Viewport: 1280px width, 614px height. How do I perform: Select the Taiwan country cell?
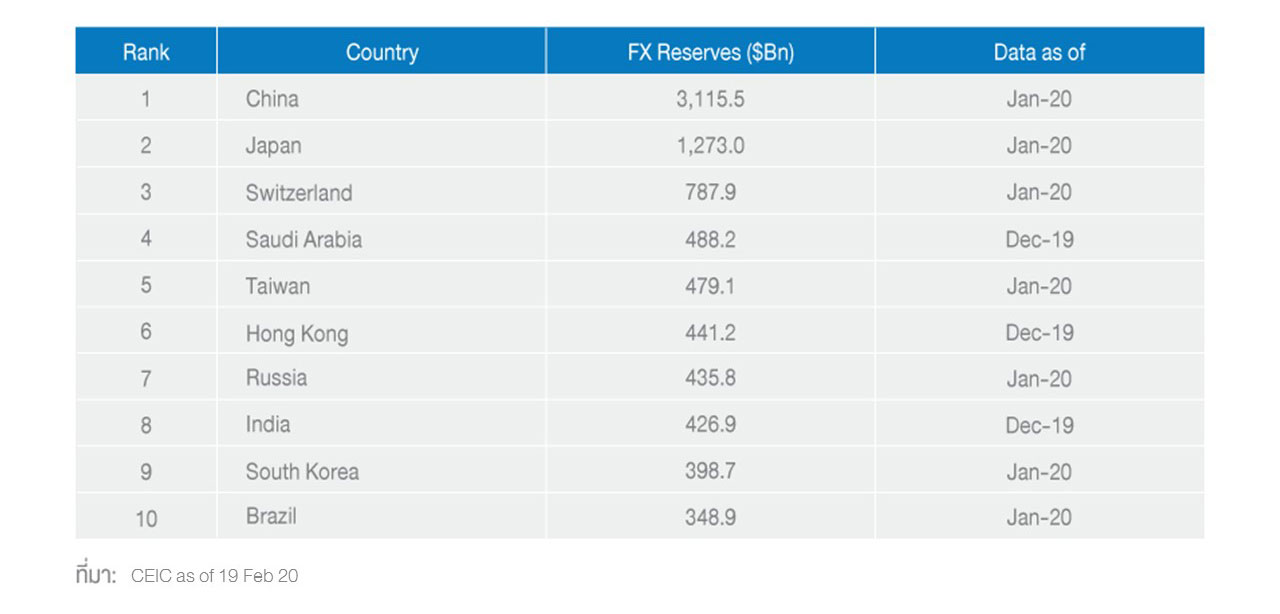pyautogui.click(x=278, y=286)
